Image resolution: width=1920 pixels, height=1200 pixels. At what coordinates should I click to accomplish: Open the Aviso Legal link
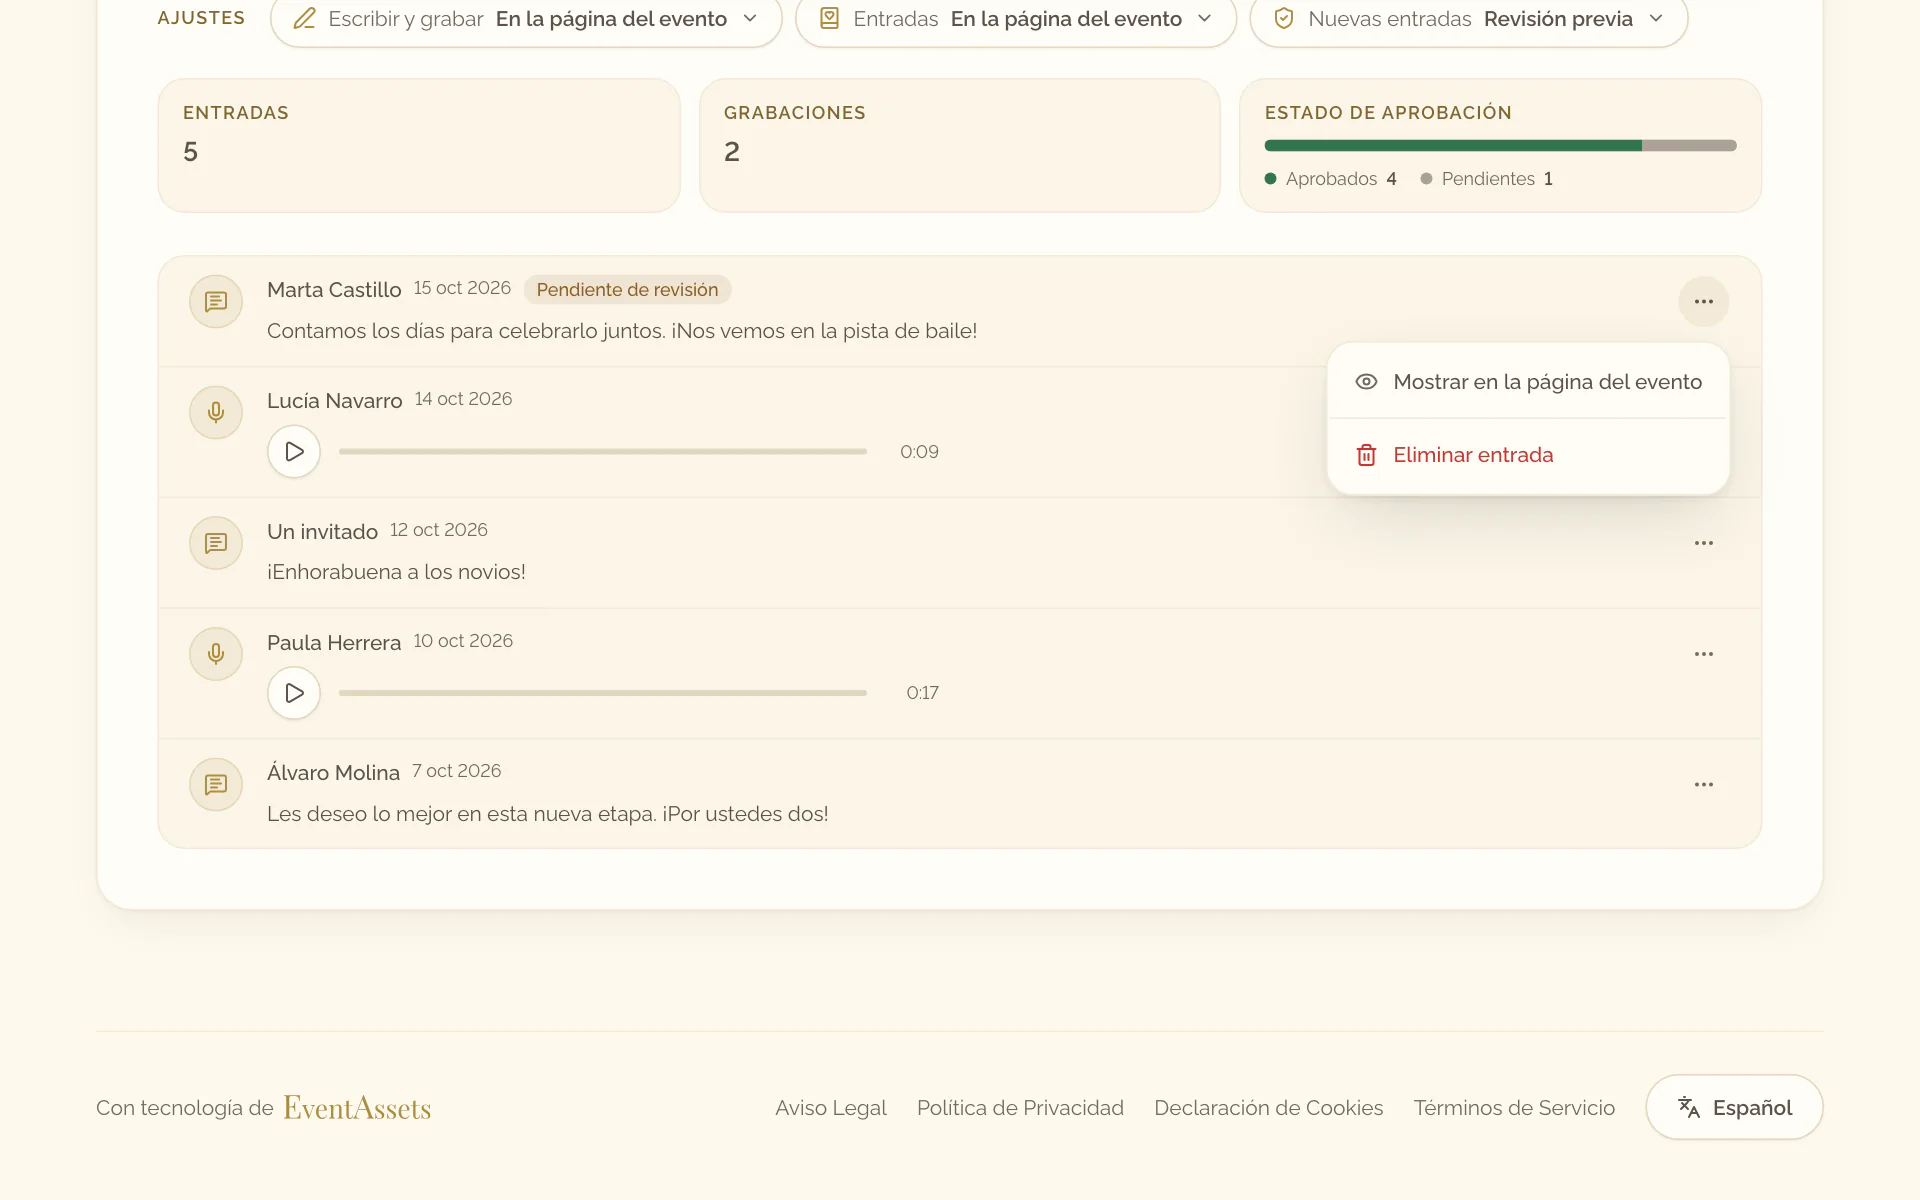click(x=831, y=1108)
